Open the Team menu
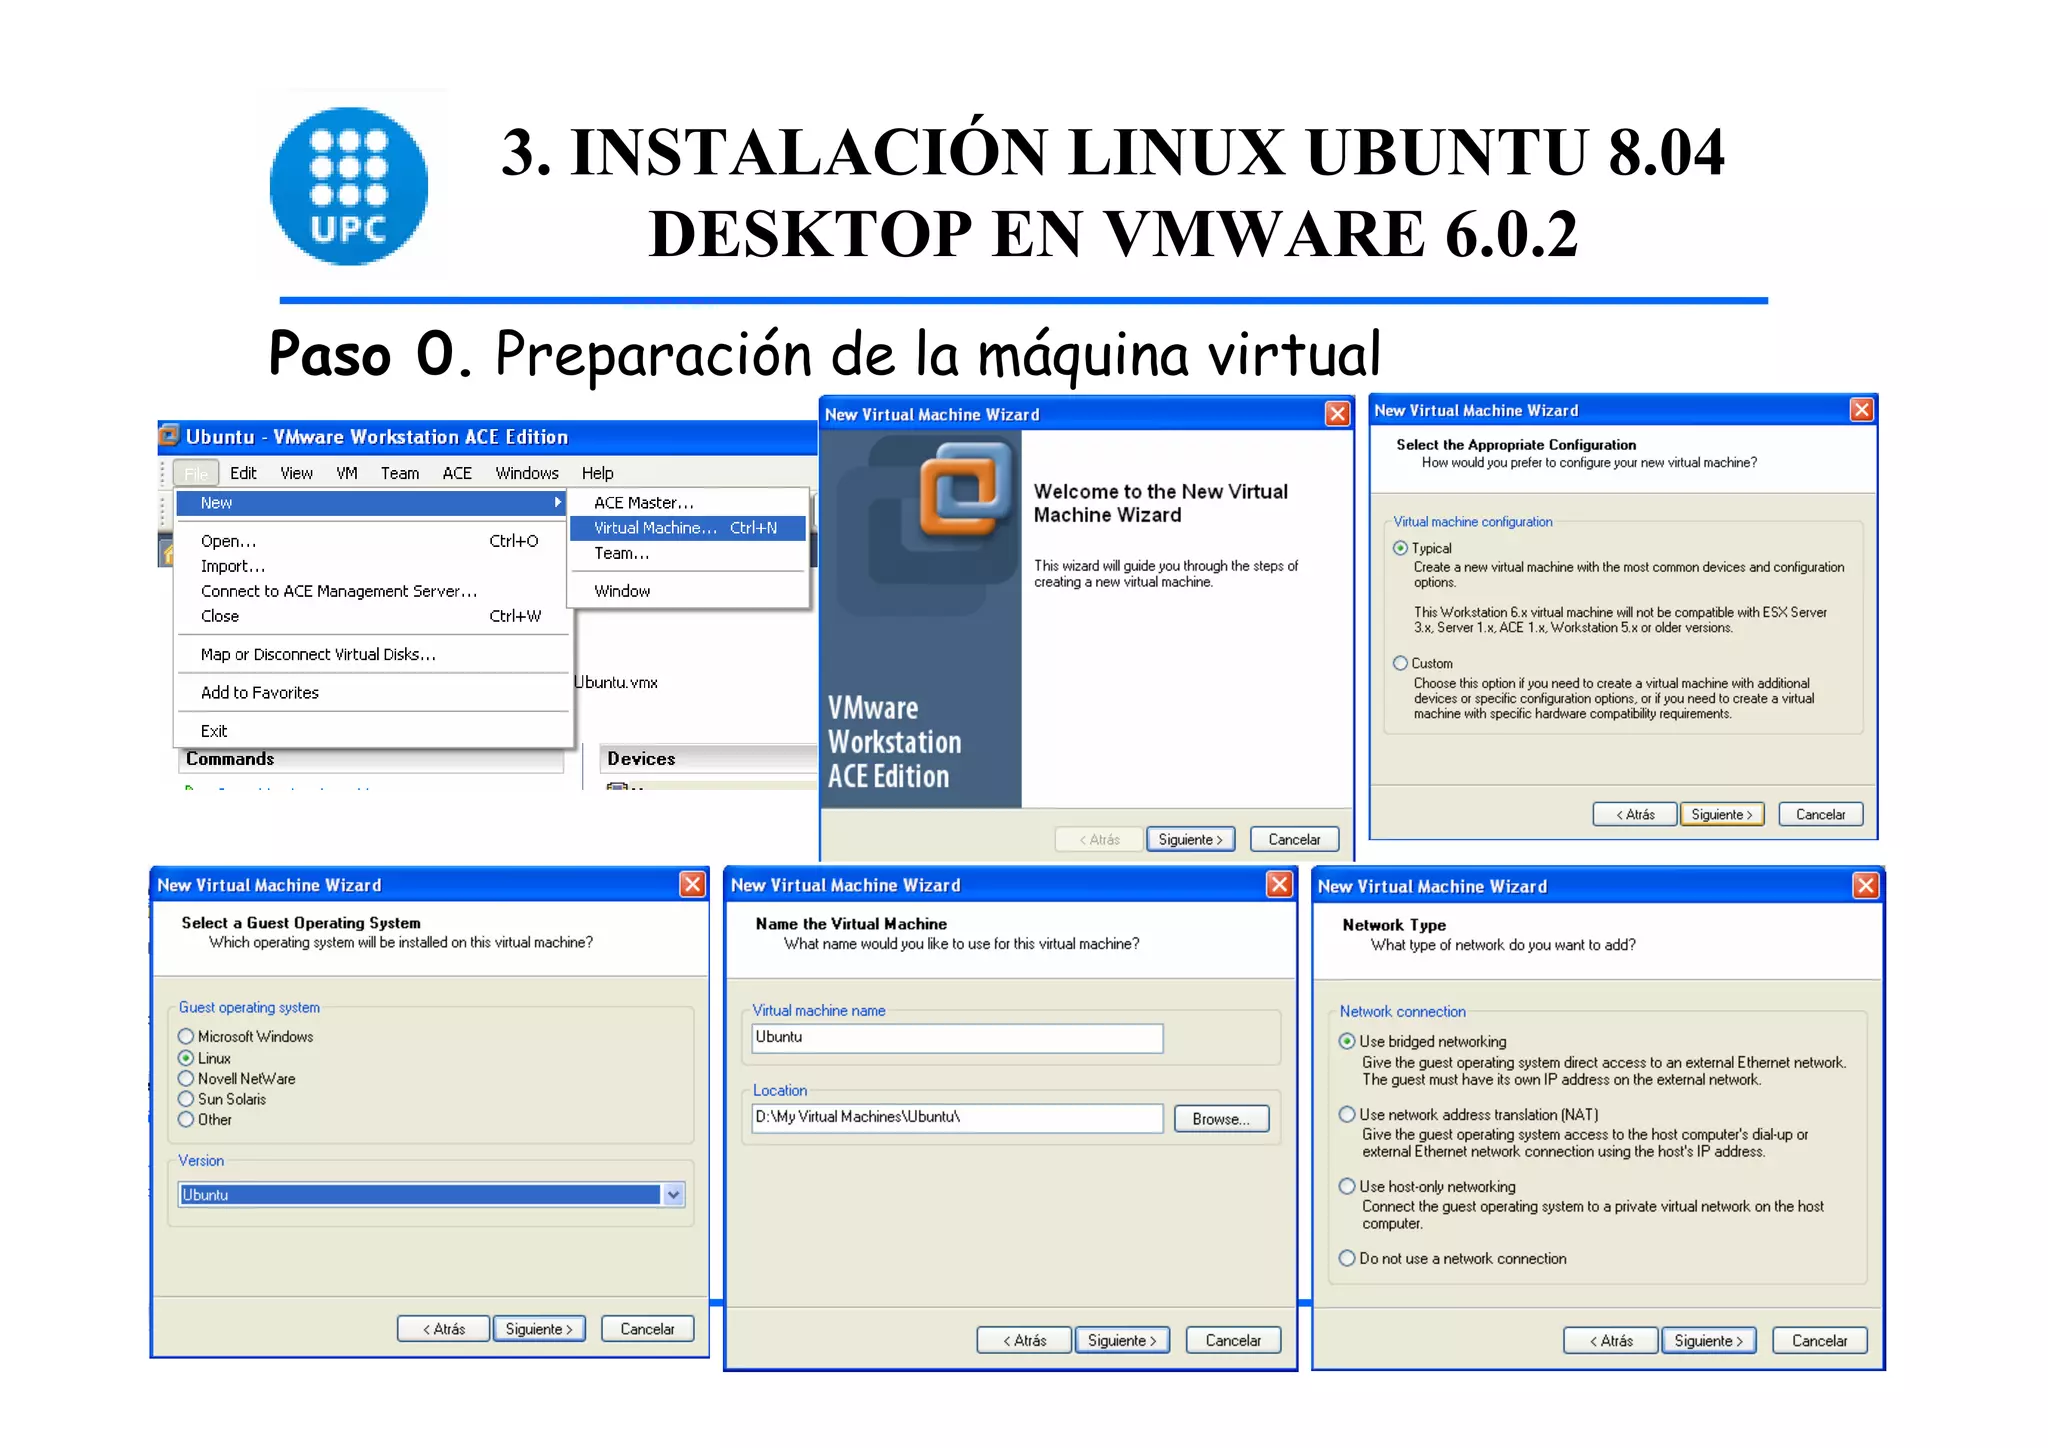 (x=400, y=473)
